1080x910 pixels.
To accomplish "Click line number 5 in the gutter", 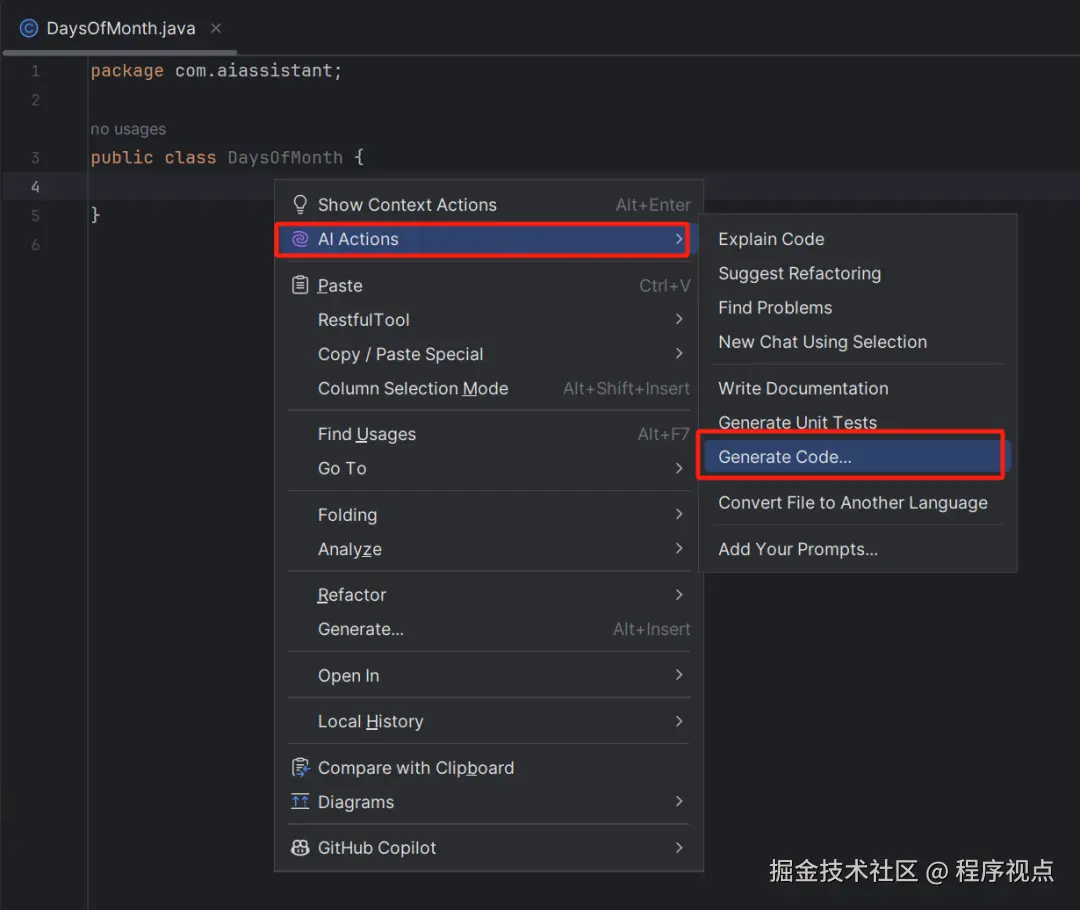I will click(x=35, y=216).
